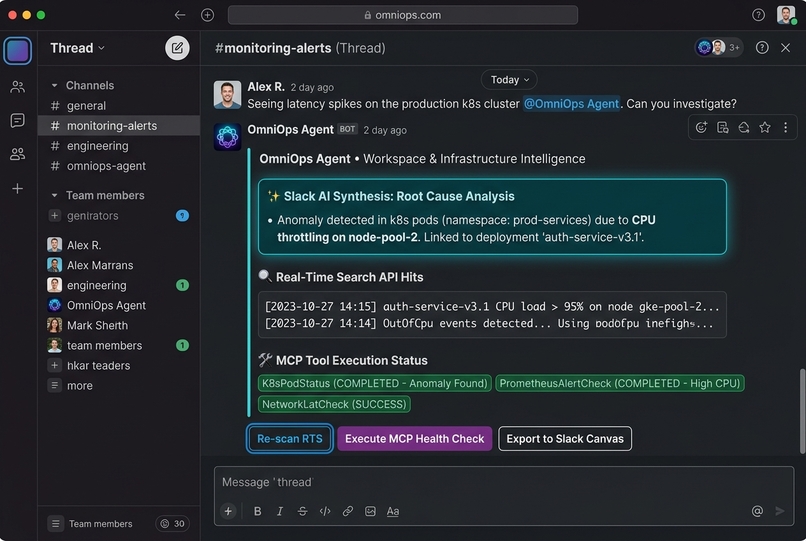Image resolution: width=806 pixels, height=541 pixels.
Task: Click the Aa text formatting icon
Action: 393,511
